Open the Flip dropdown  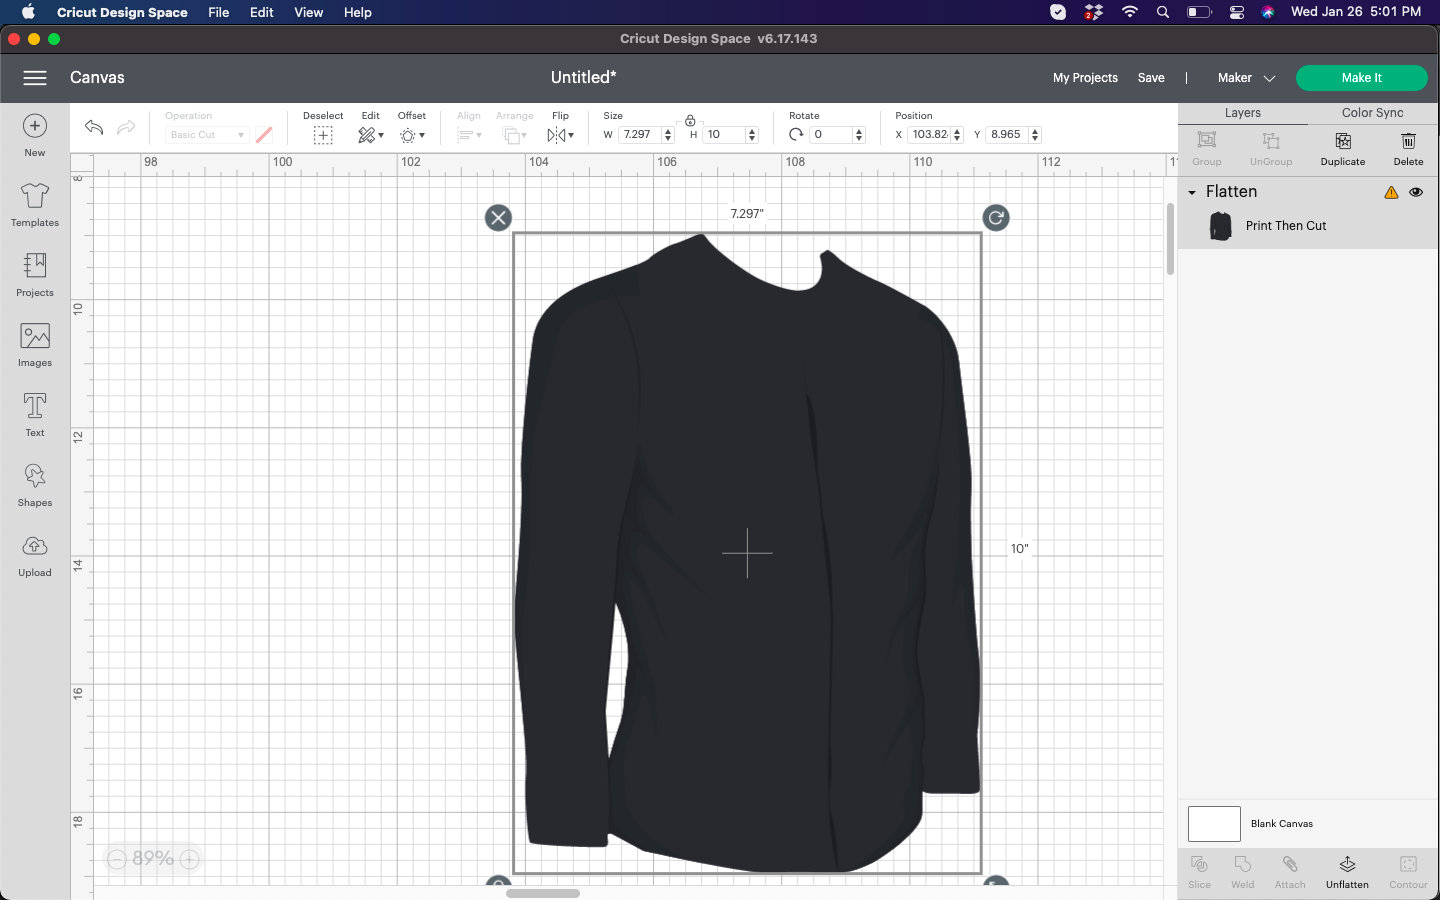(560, 135)
